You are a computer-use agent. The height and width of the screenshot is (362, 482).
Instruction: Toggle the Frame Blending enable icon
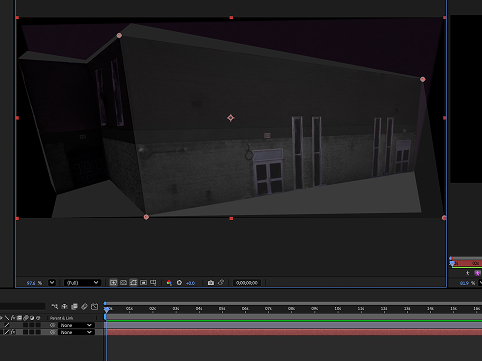(x=74, y=306)
